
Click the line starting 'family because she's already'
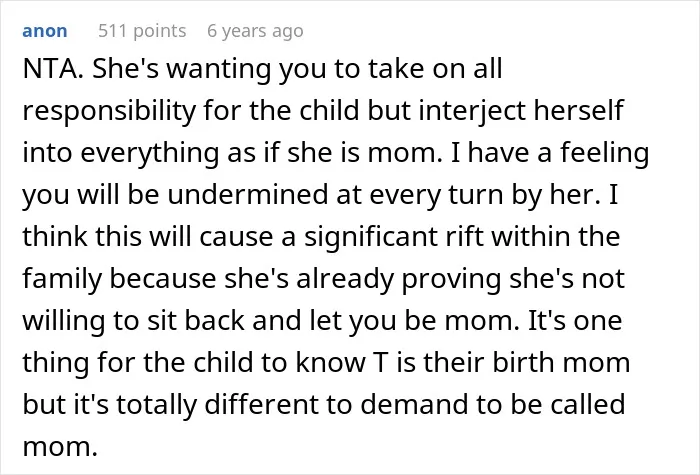[x=323, y=278]
